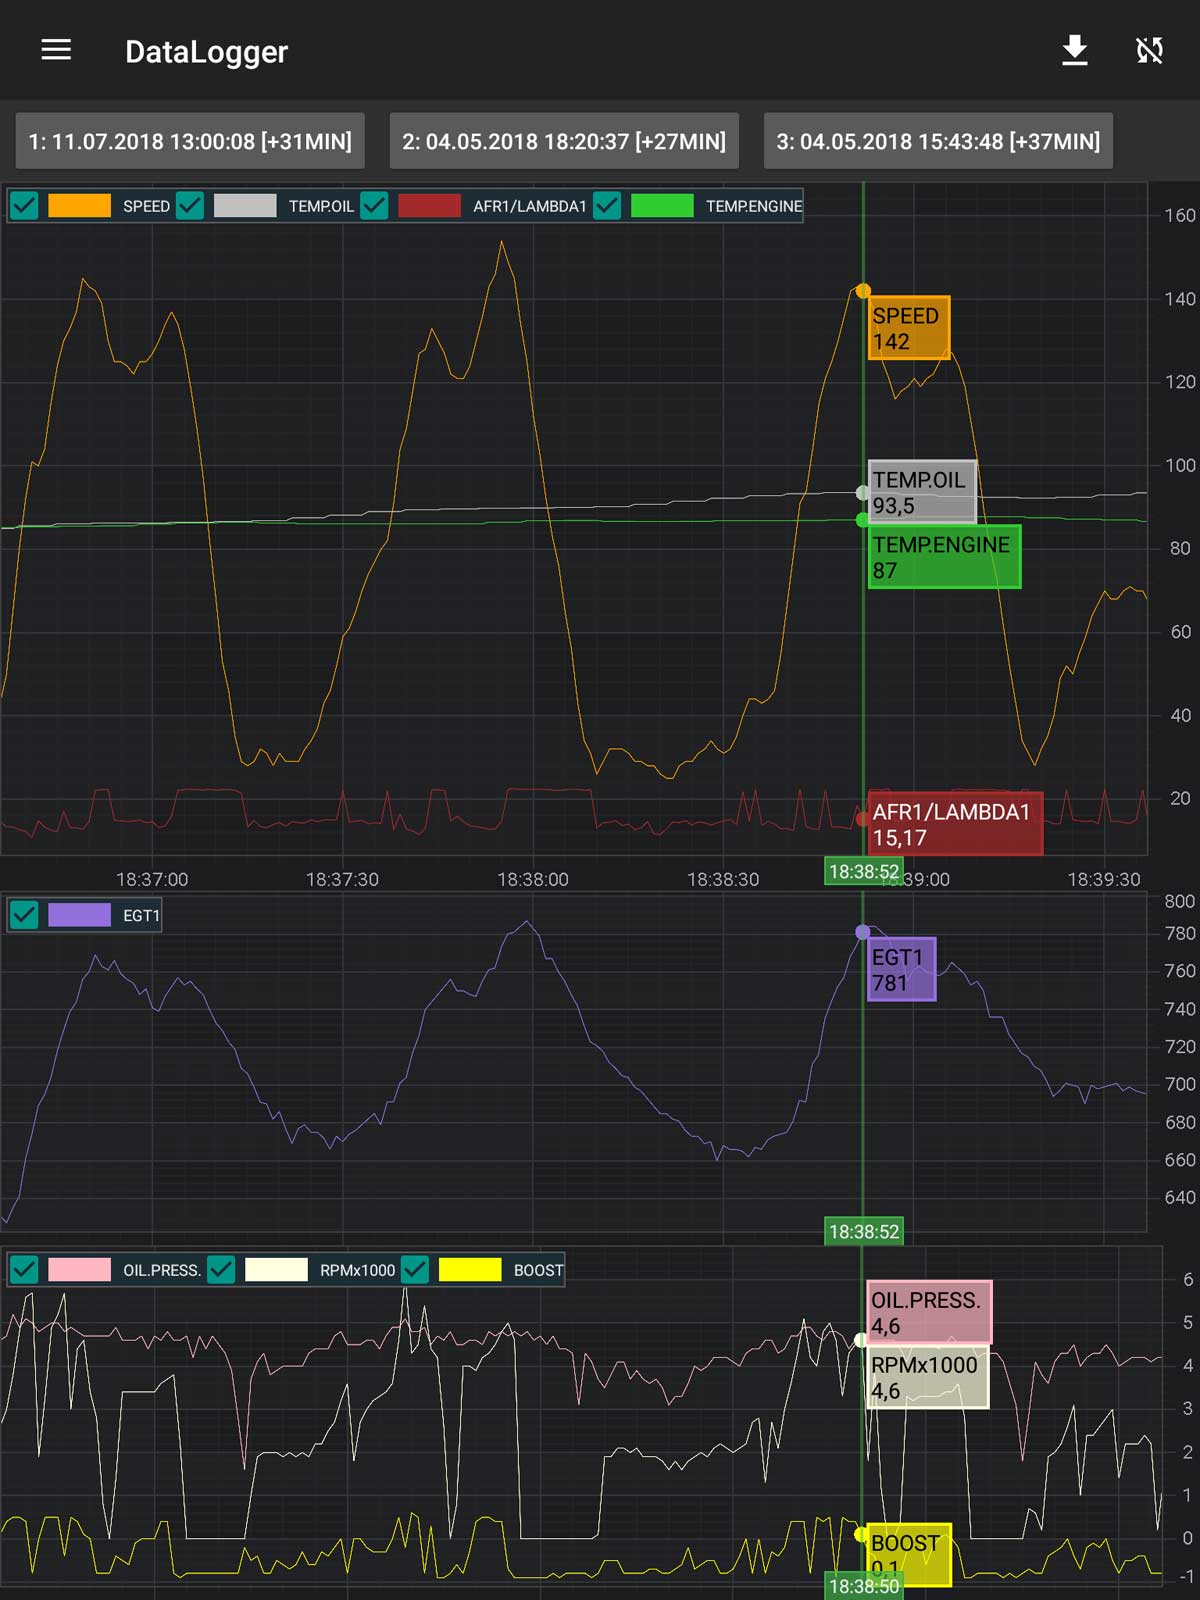Click the orange SPEED color swatch
The height and width of the screenshot is (1600, 1200).
click(x=79, y=206)
